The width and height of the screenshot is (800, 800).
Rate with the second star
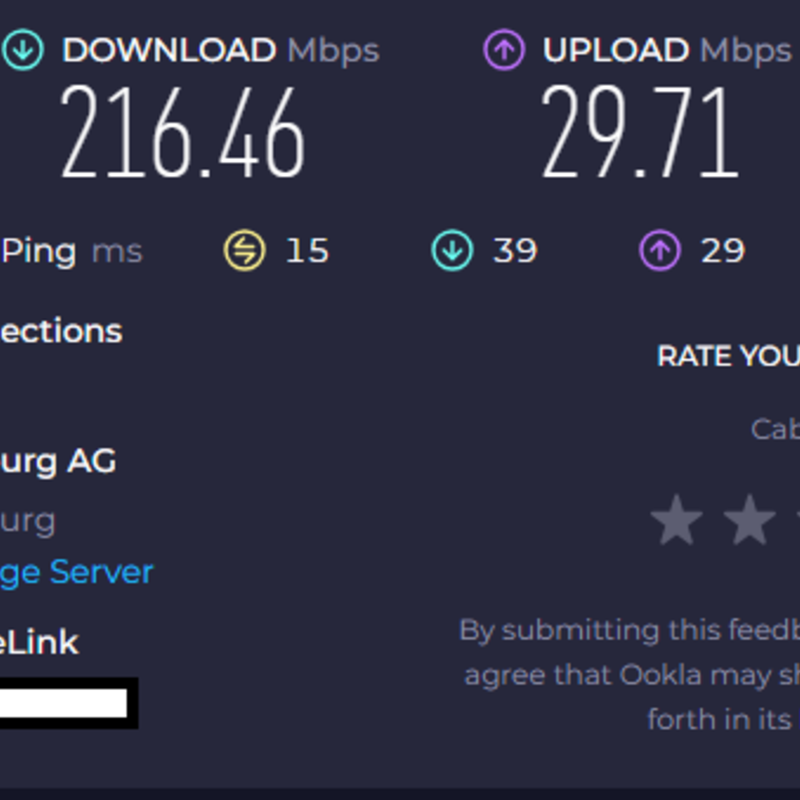pyautogui.click(x=750, y=521)
